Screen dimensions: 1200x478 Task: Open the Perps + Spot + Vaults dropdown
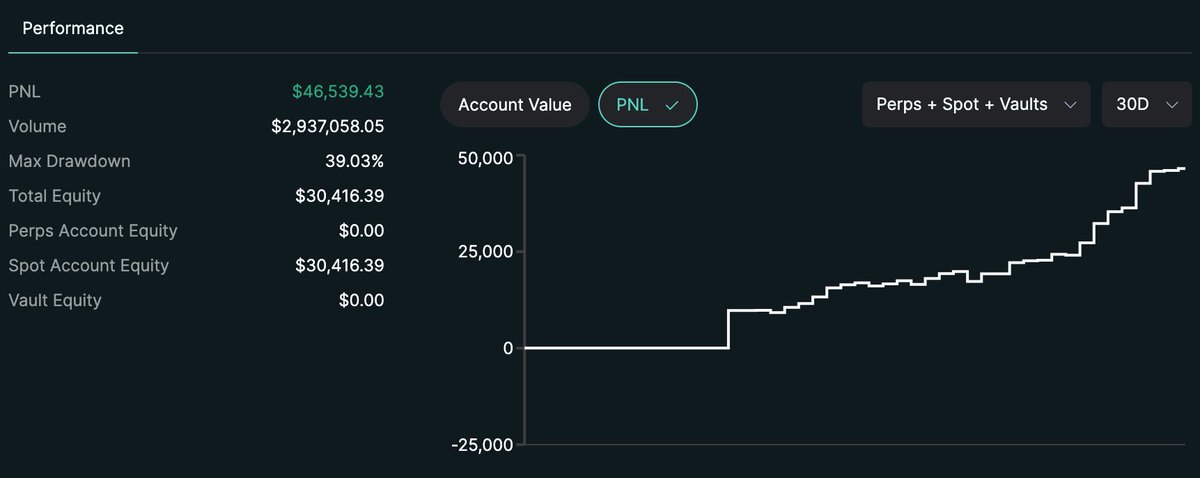[x=976, y=104]
